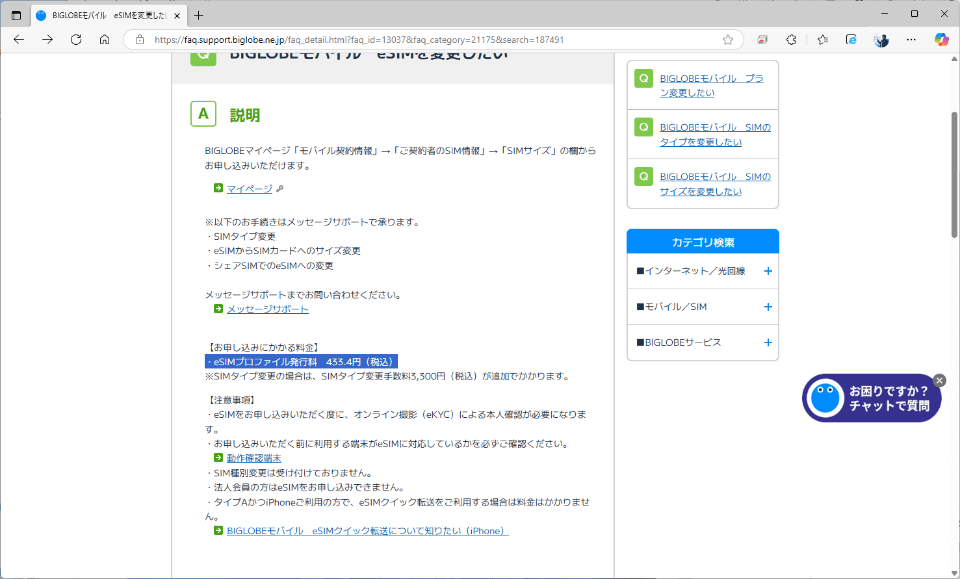The image size is (960, 579).
Task: Reload the BIGLOBE FAQ page
Action: [x=76, y=40]
